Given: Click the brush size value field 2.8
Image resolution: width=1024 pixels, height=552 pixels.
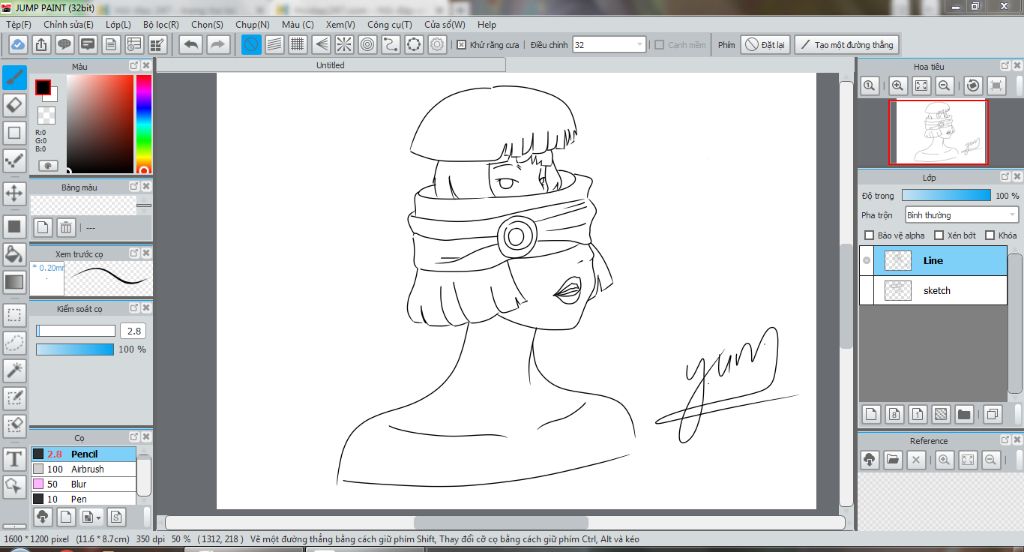Looking at the screenshot, I should pyautogui.click(x=134, y=331).
